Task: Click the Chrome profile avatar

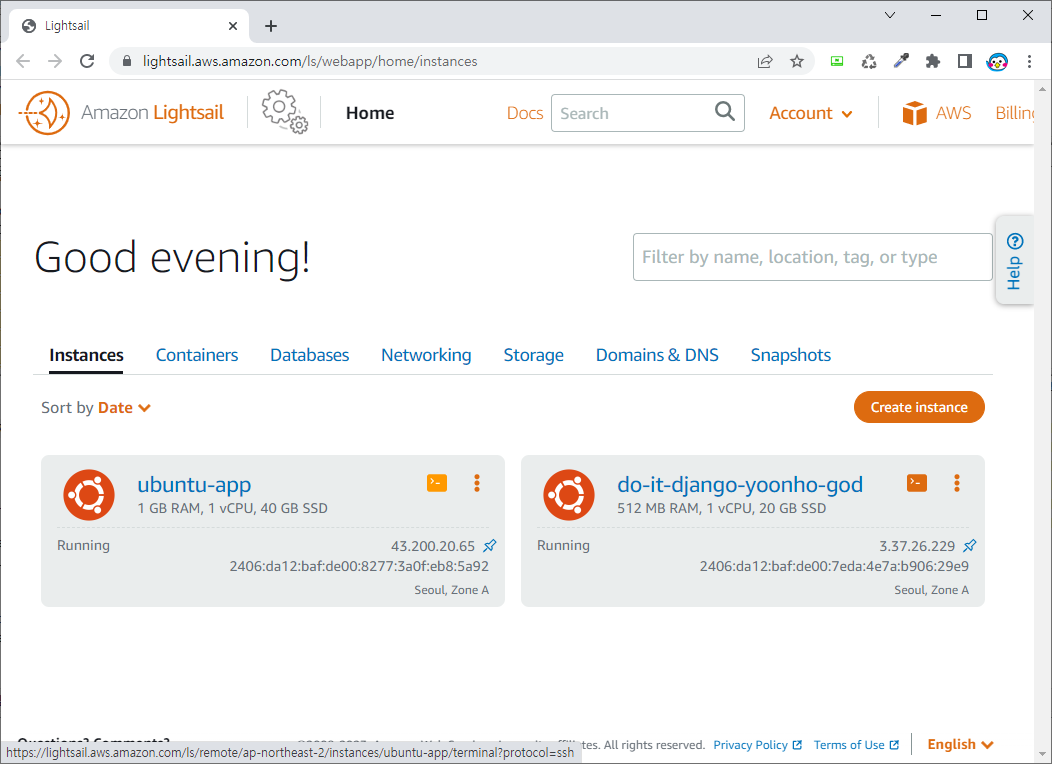Action: click(x=997, y=62)
